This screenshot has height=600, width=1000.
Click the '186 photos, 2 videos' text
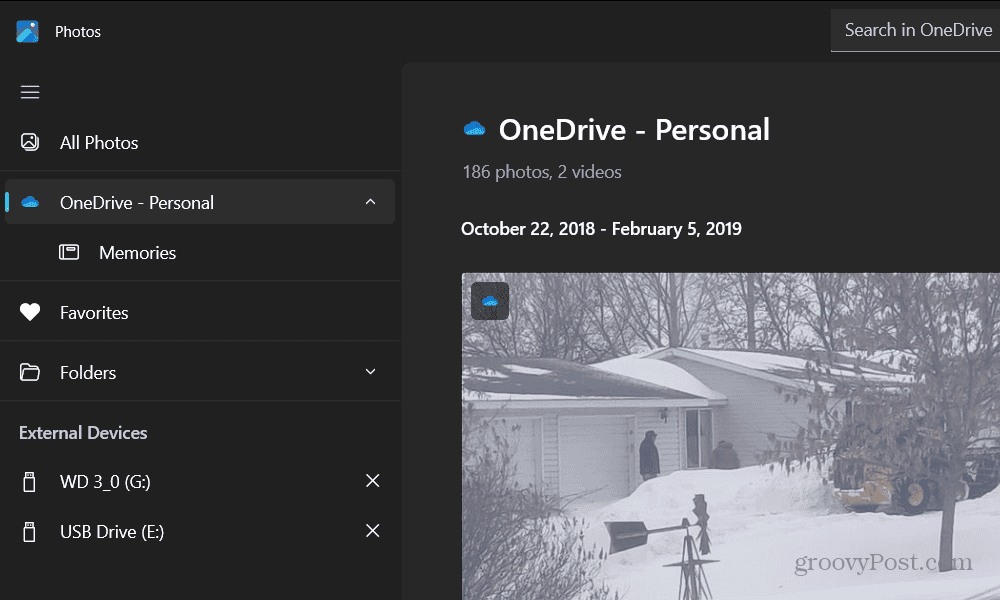[x=542, y=172]
